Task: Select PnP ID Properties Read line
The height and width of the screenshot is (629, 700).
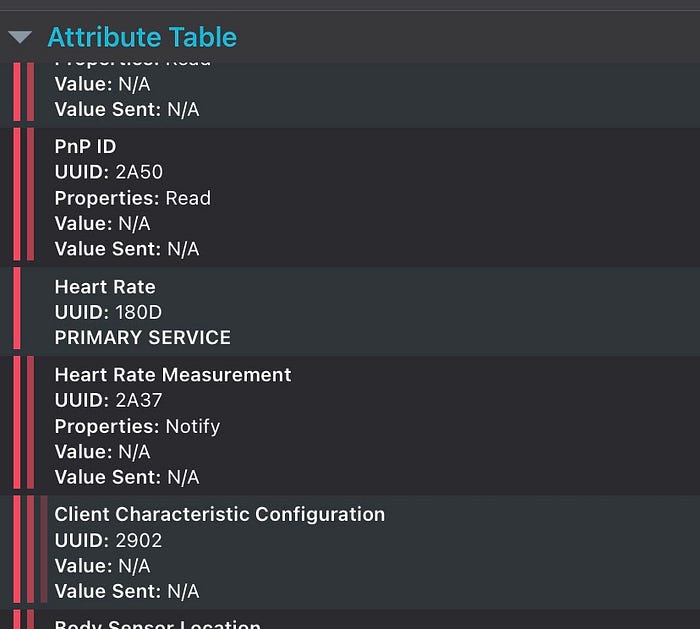Action: [x=133, y=198]
